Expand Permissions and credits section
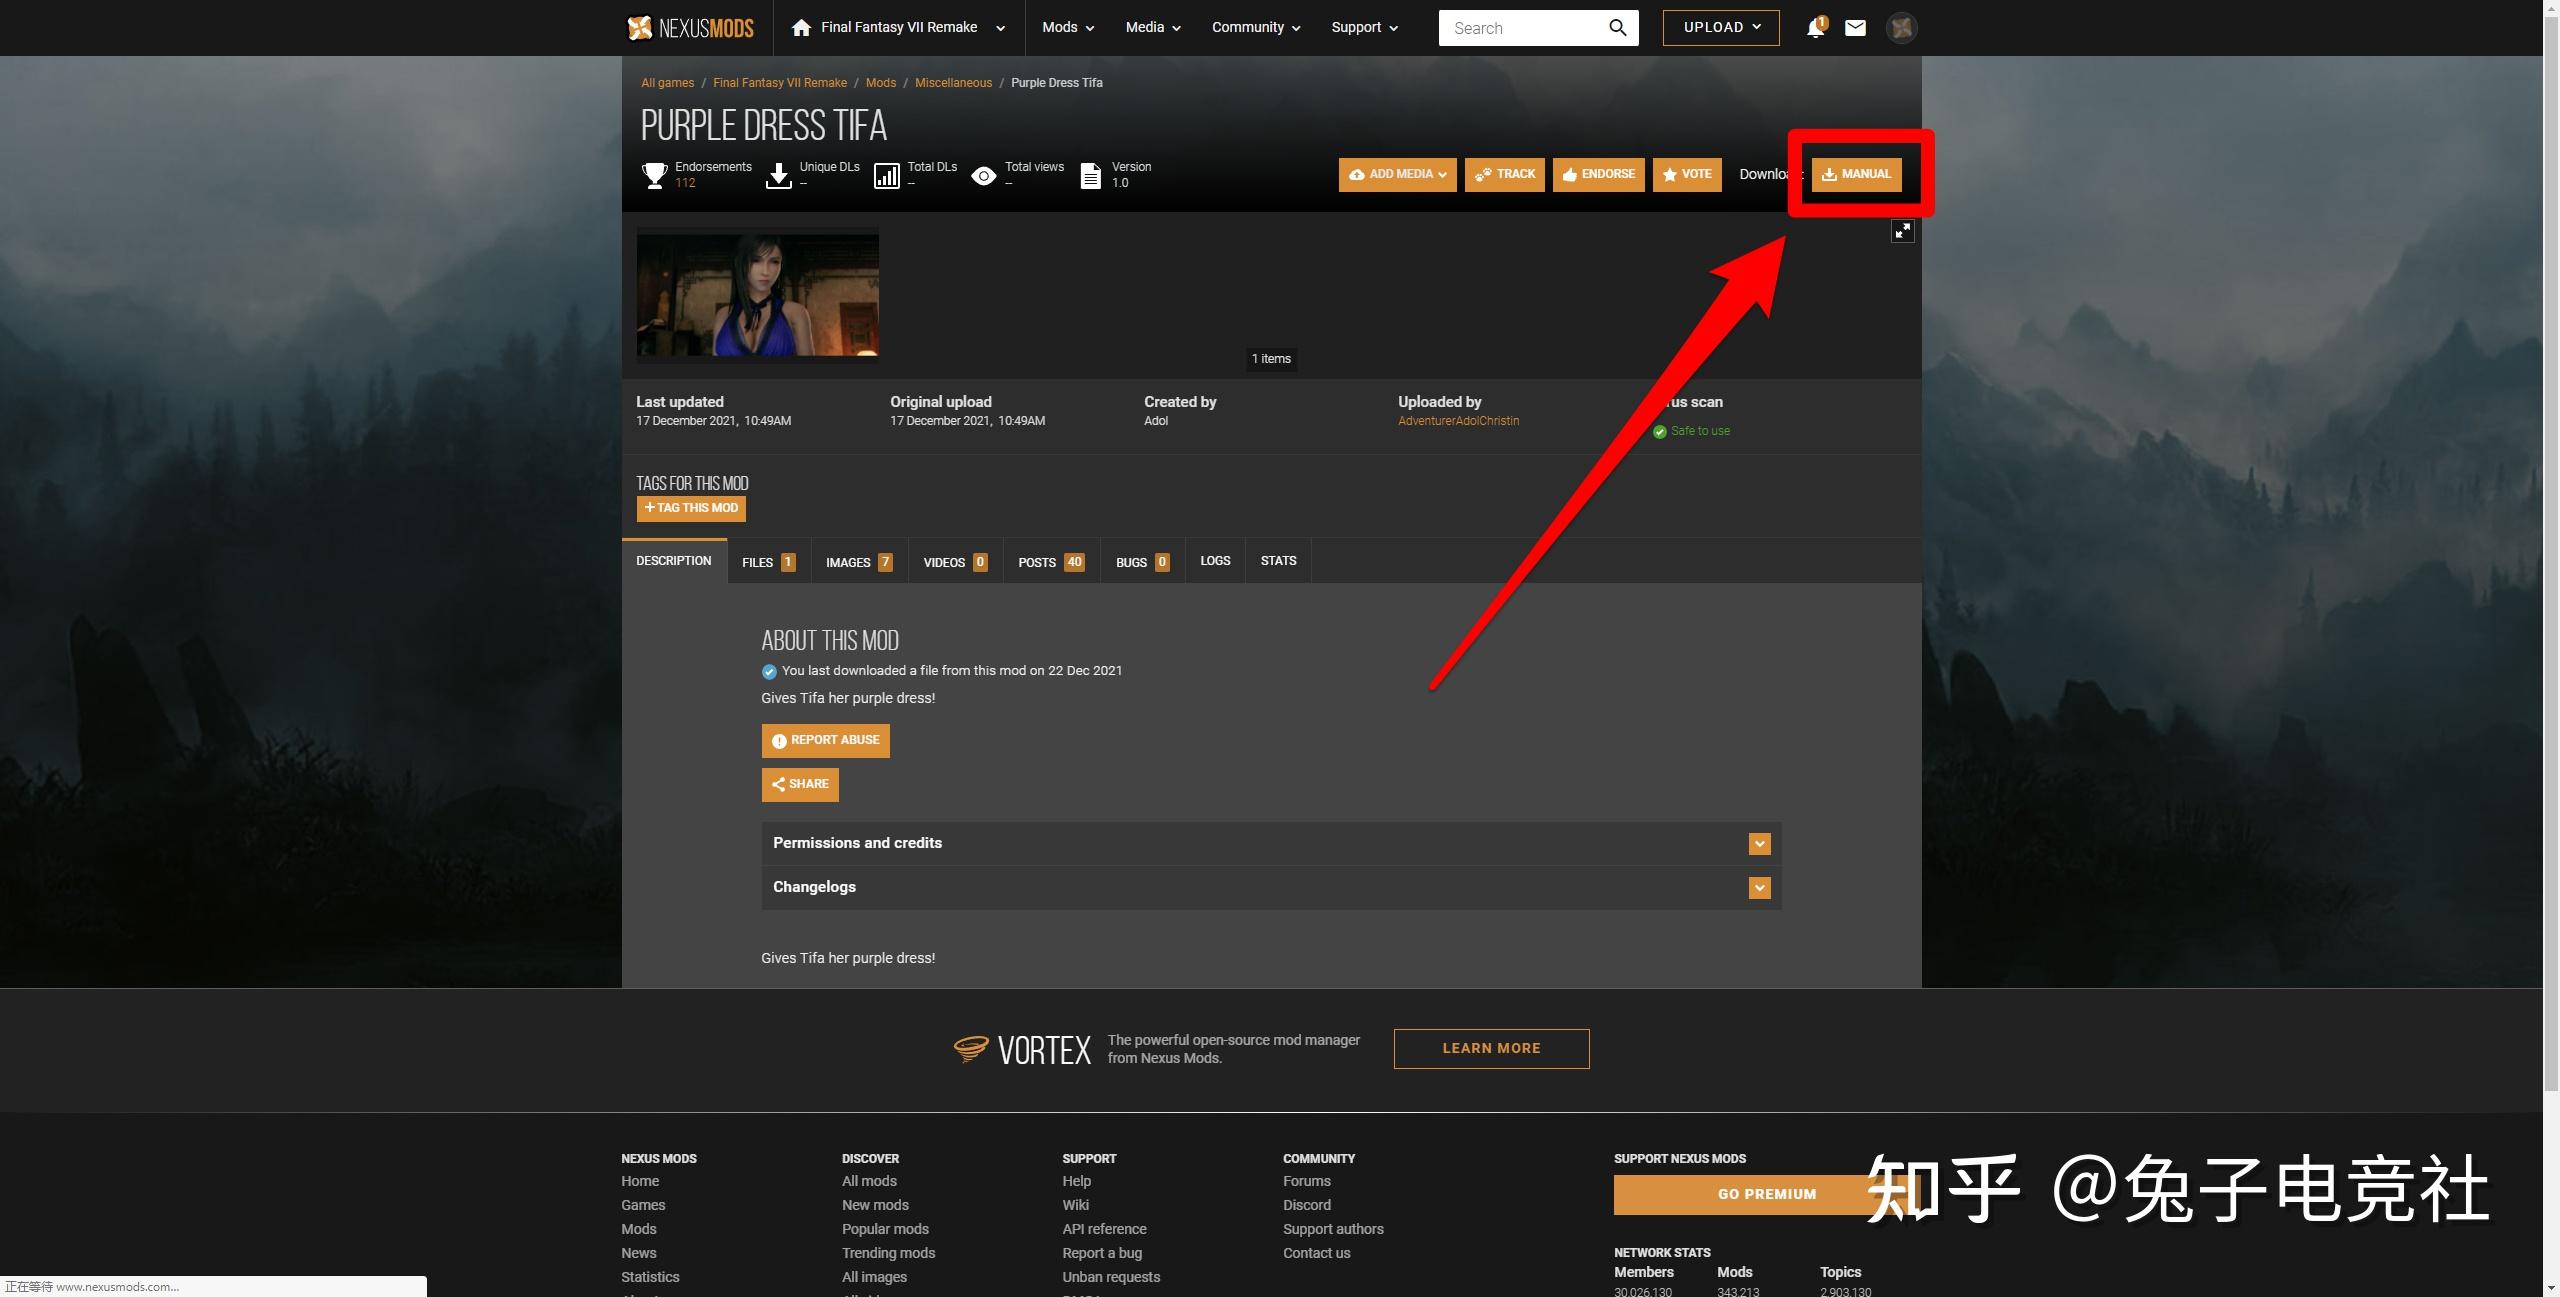 tap(1759, 844)
